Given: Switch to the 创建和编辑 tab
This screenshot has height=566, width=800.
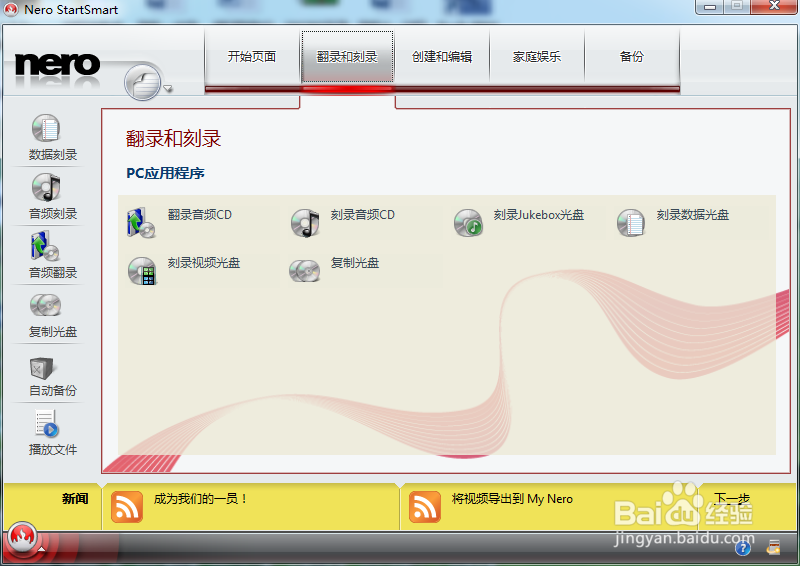Looking at the screenshot, I should coord(442,57).
